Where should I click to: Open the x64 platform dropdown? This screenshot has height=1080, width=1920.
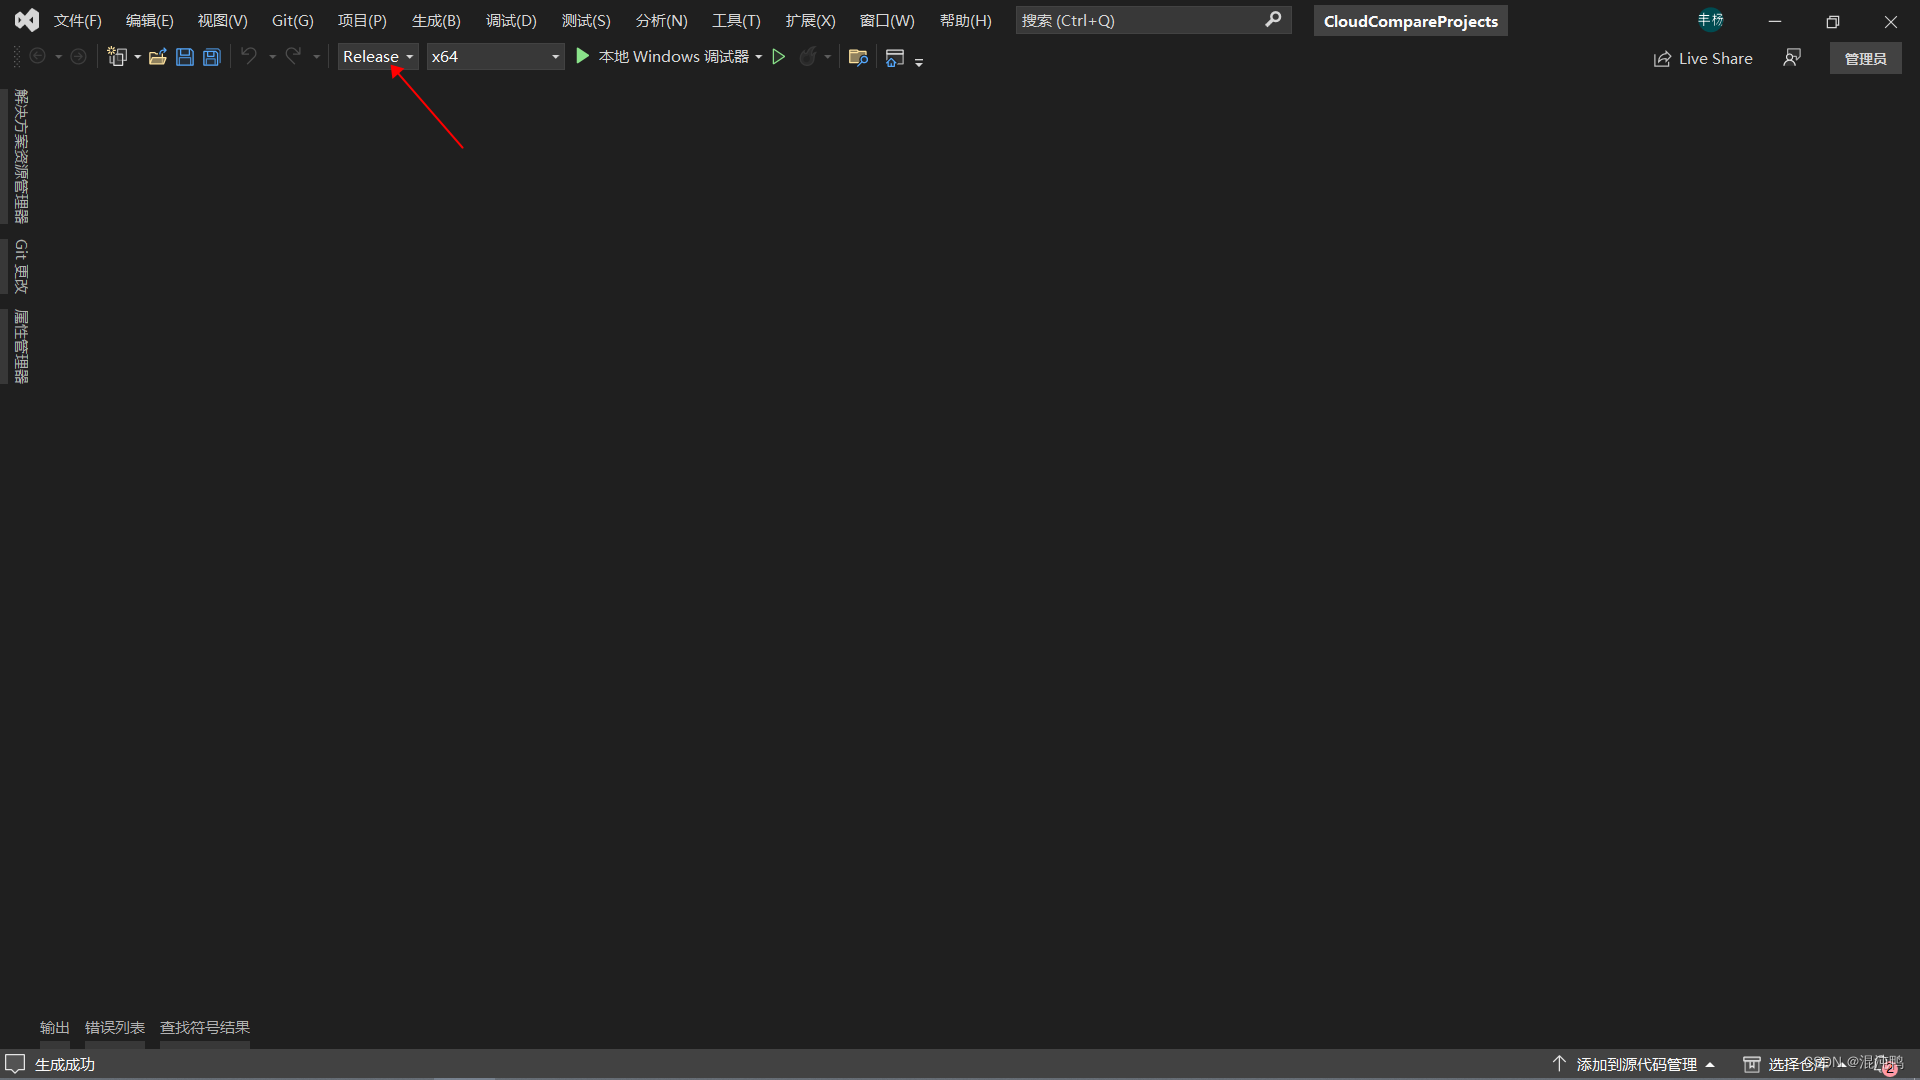[x=495, y=57]
